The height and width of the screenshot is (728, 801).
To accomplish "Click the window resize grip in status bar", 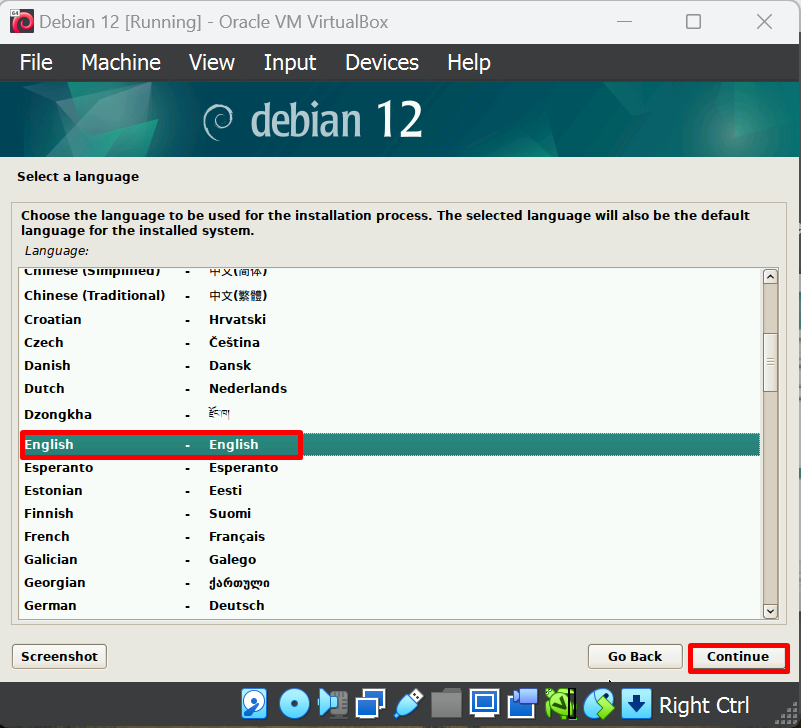I will pyautogui.click(x=787, y=714).
